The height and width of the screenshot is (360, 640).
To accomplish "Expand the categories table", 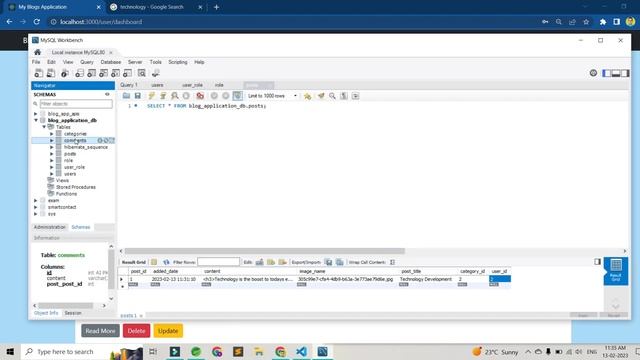I will pyautogui.click(x=52, y=134).
